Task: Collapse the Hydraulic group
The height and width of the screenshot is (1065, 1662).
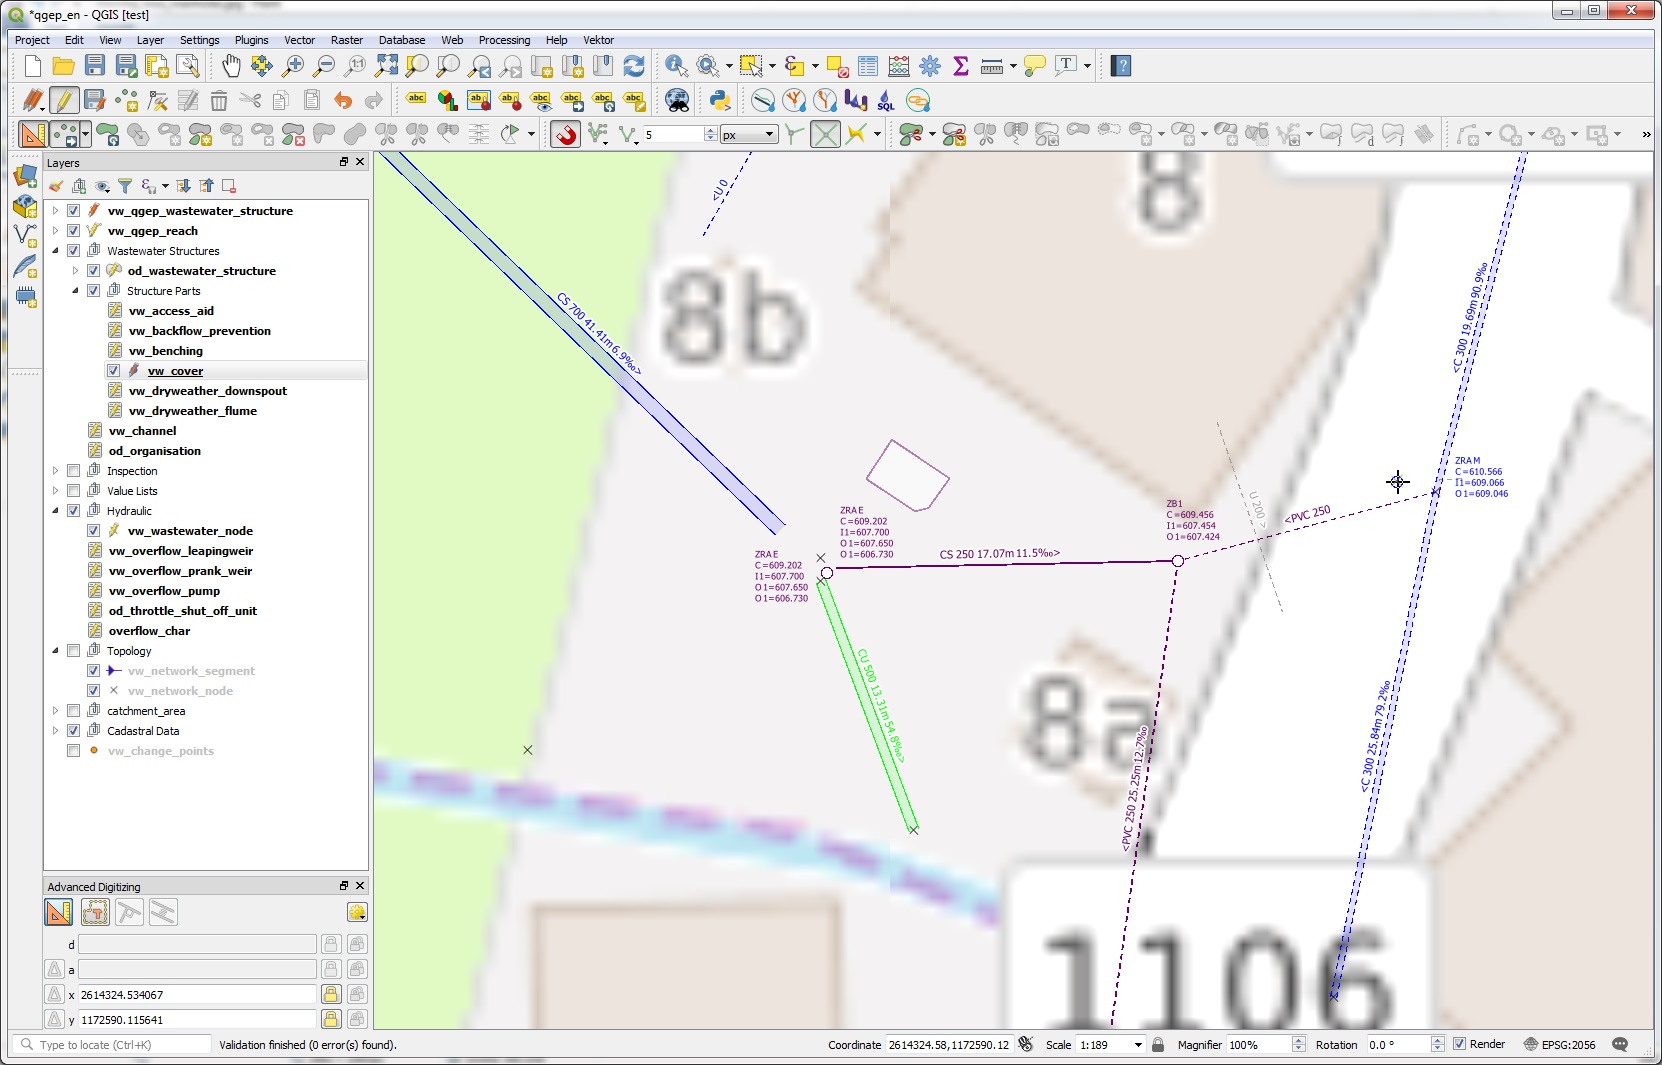Action: 55,511
